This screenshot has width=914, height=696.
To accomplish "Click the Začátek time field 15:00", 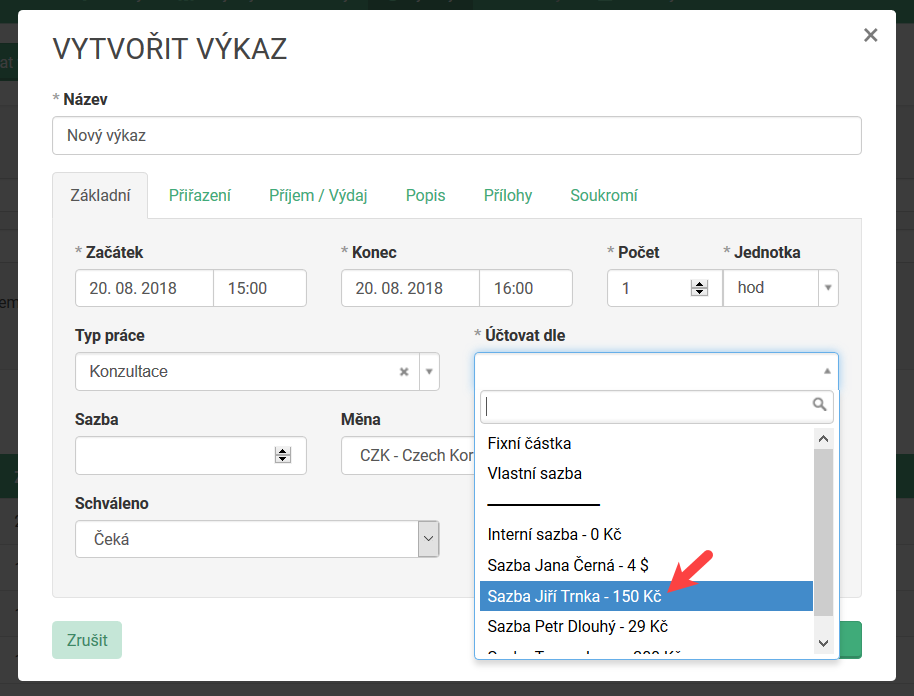I will click(x=259, y=288).
